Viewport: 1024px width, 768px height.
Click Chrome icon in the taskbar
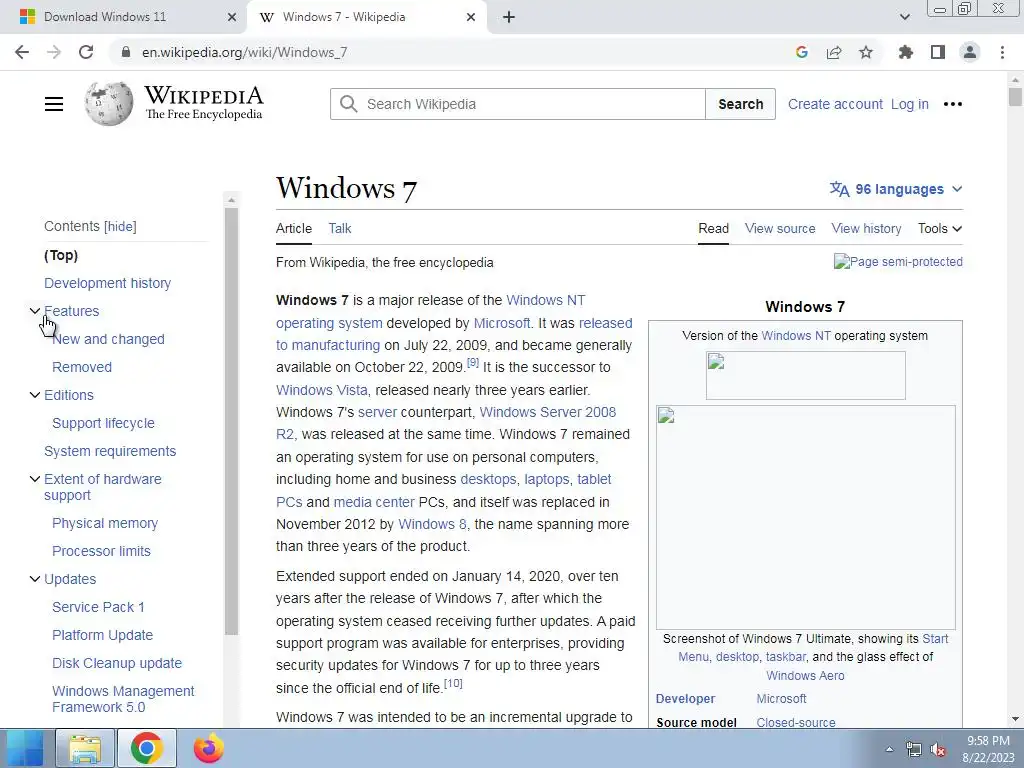(146, 748)
